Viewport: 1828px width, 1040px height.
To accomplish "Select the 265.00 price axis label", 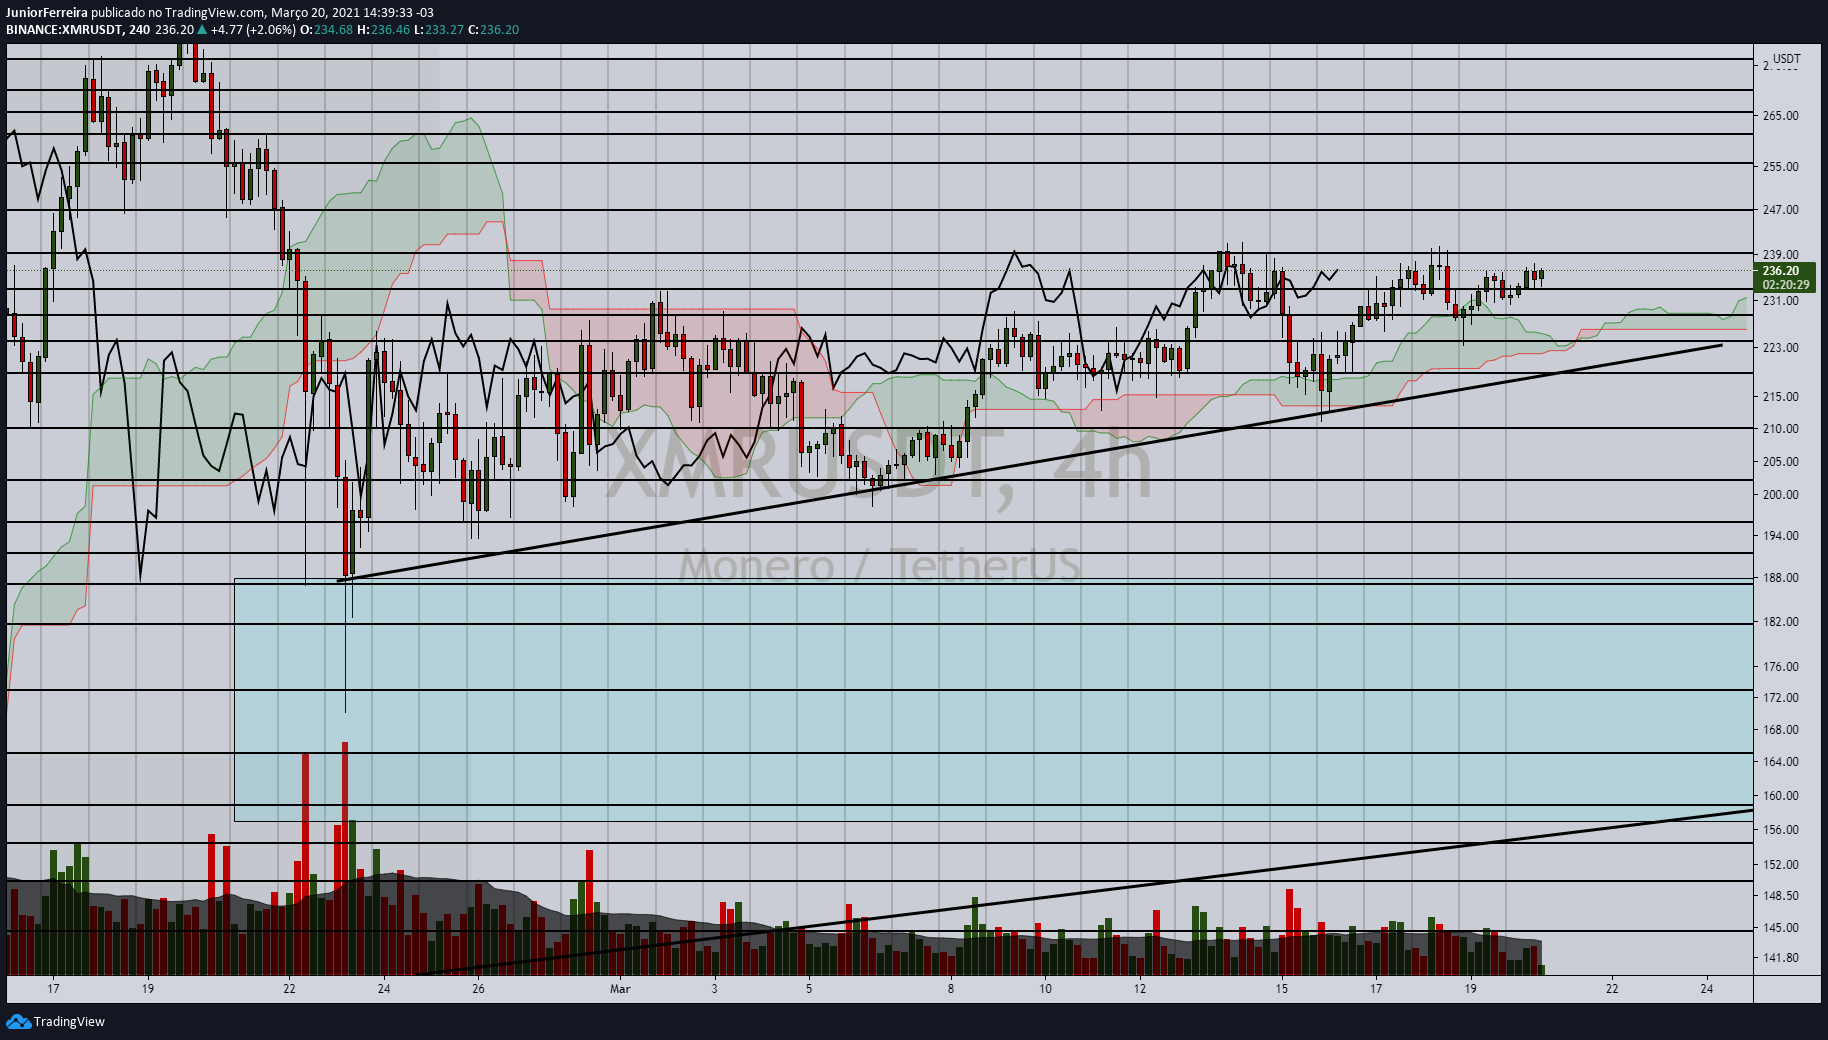I will (x=1780, y=115).
